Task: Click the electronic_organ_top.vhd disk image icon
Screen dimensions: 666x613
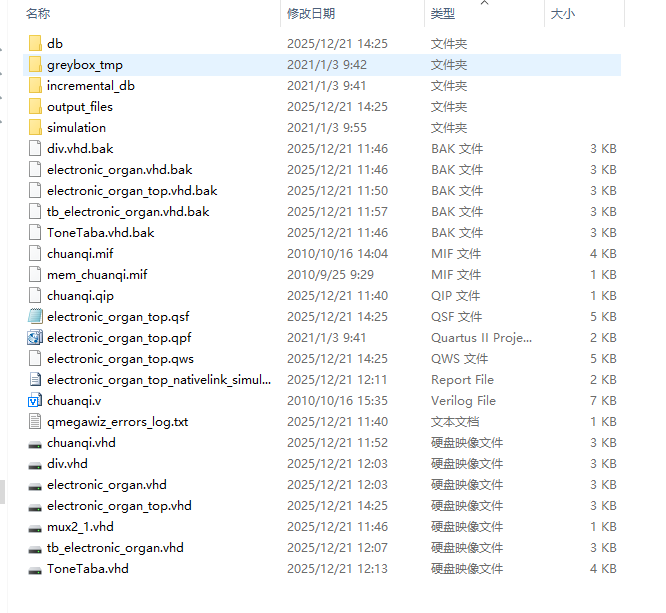Action: point(35,507)
